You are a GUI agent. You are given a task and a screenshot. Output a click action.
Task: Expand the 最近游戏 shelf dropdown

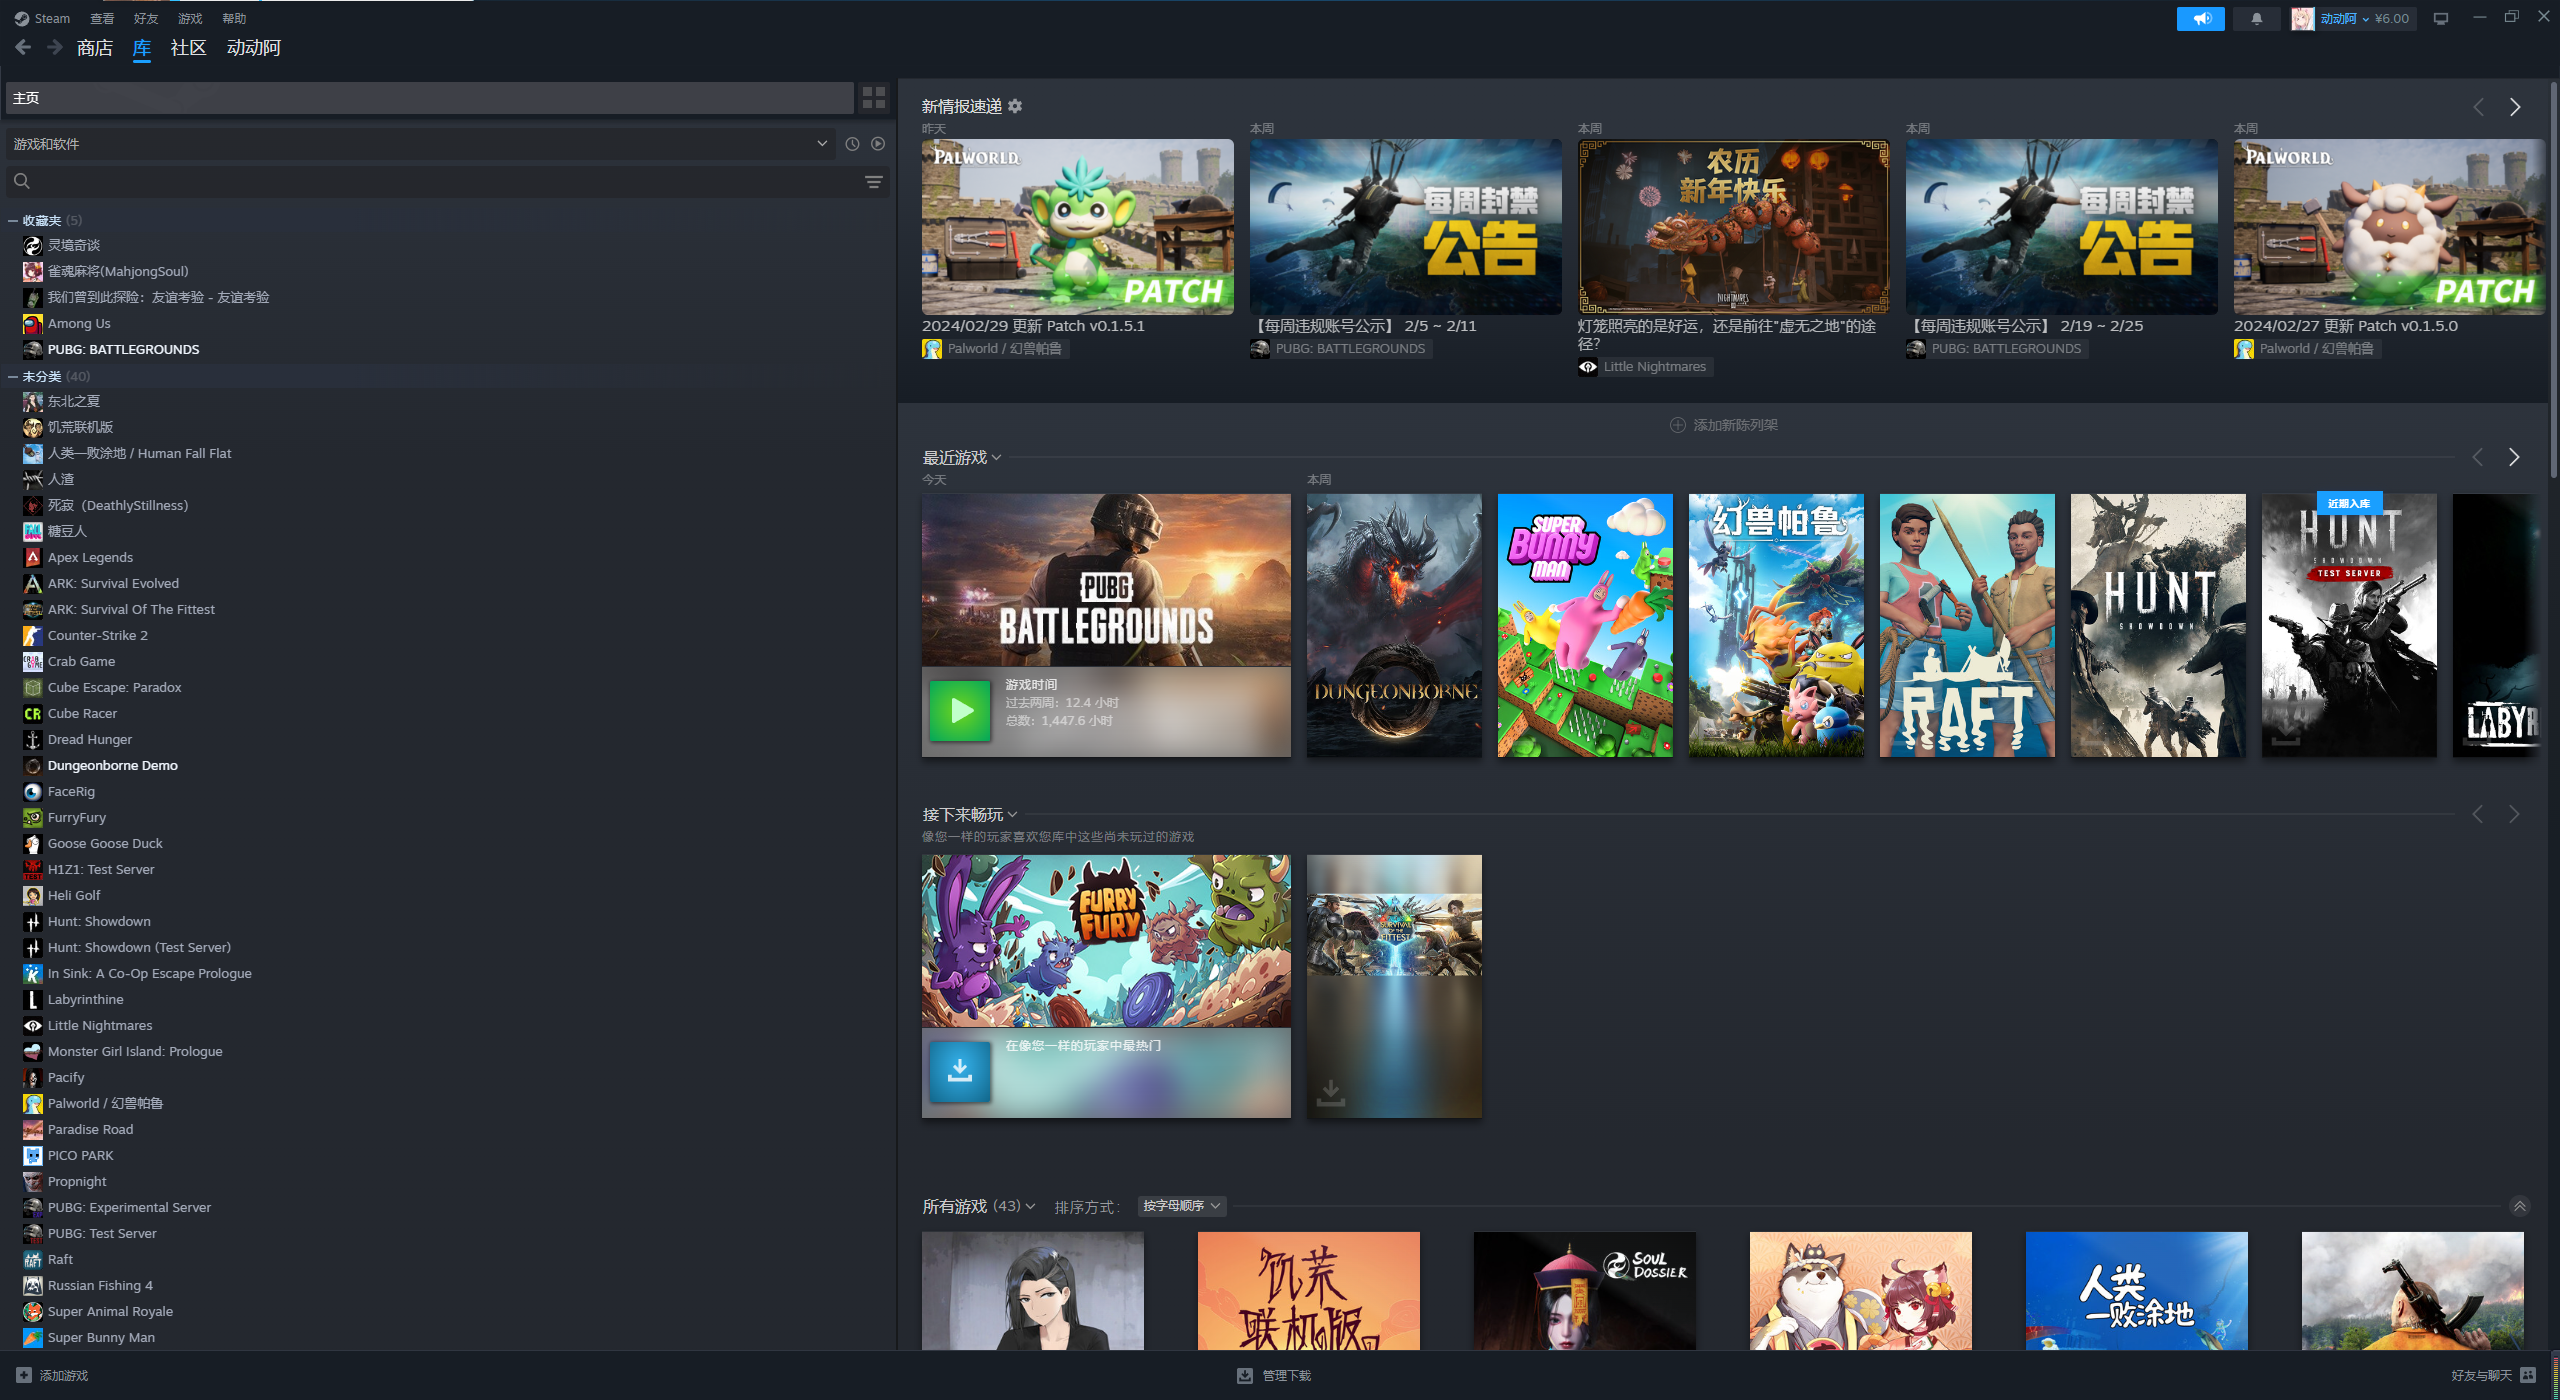(x=996, y=458)
